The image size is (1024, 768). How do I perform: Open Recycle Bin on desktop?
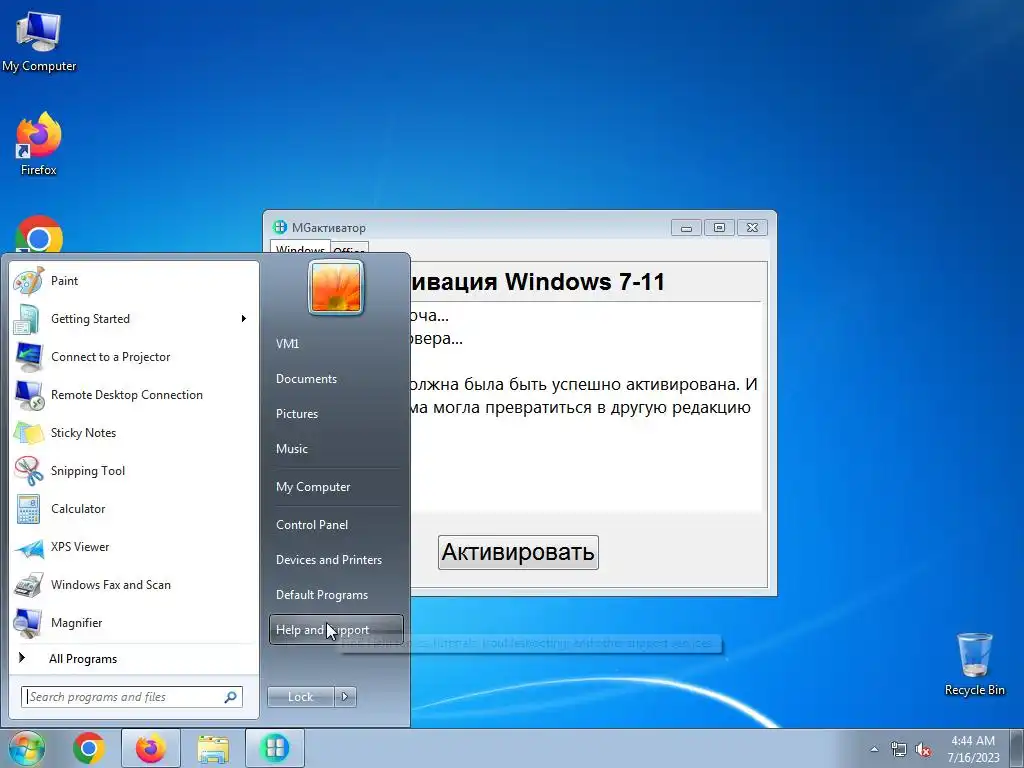[974, 664]
